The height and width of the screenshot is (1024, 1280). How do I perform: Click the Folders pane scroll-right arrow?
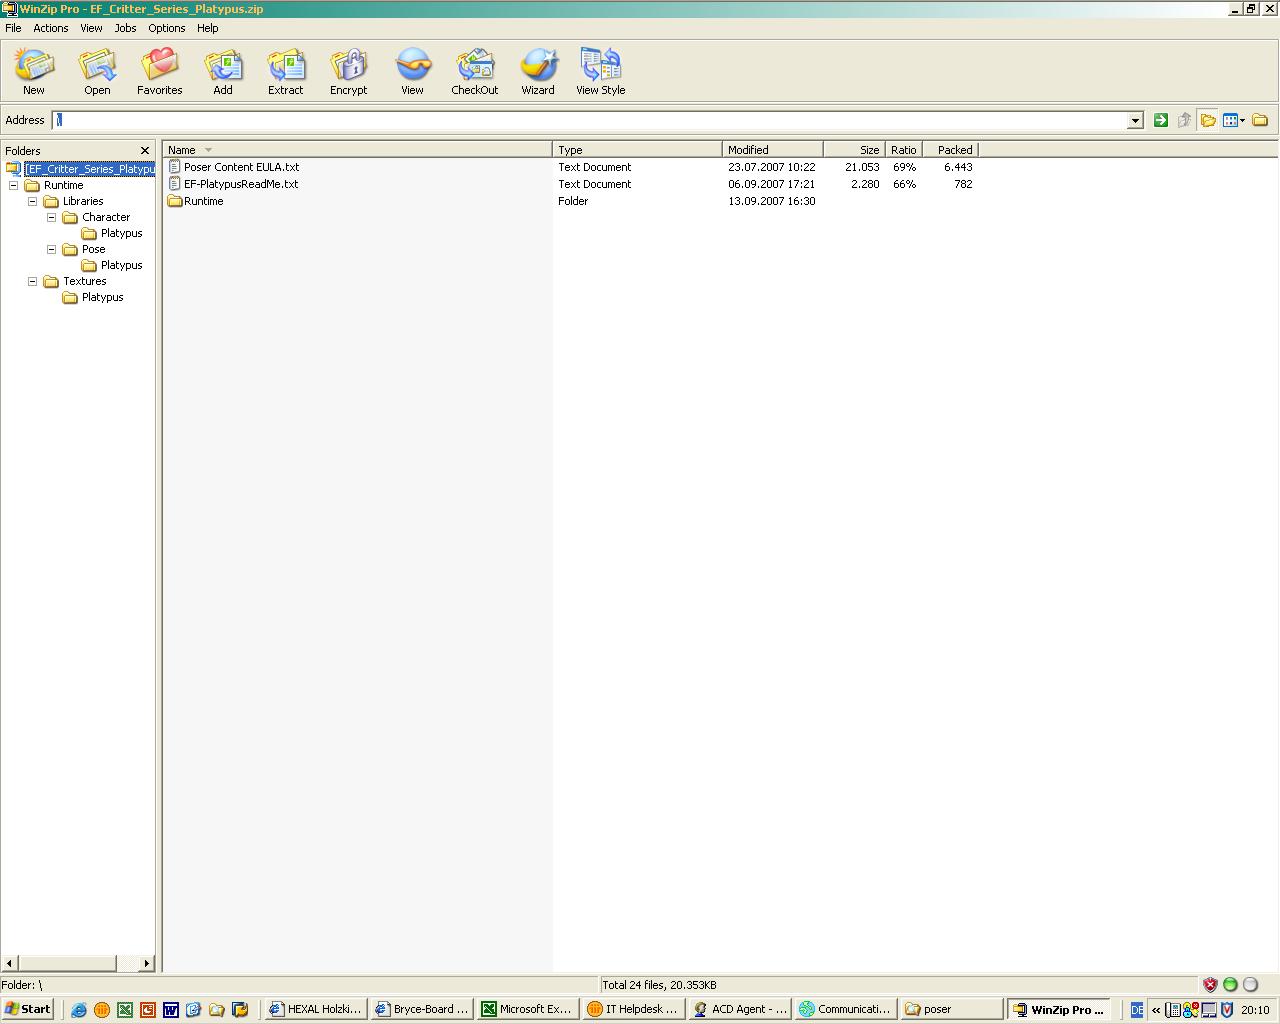tap(147, 964)
